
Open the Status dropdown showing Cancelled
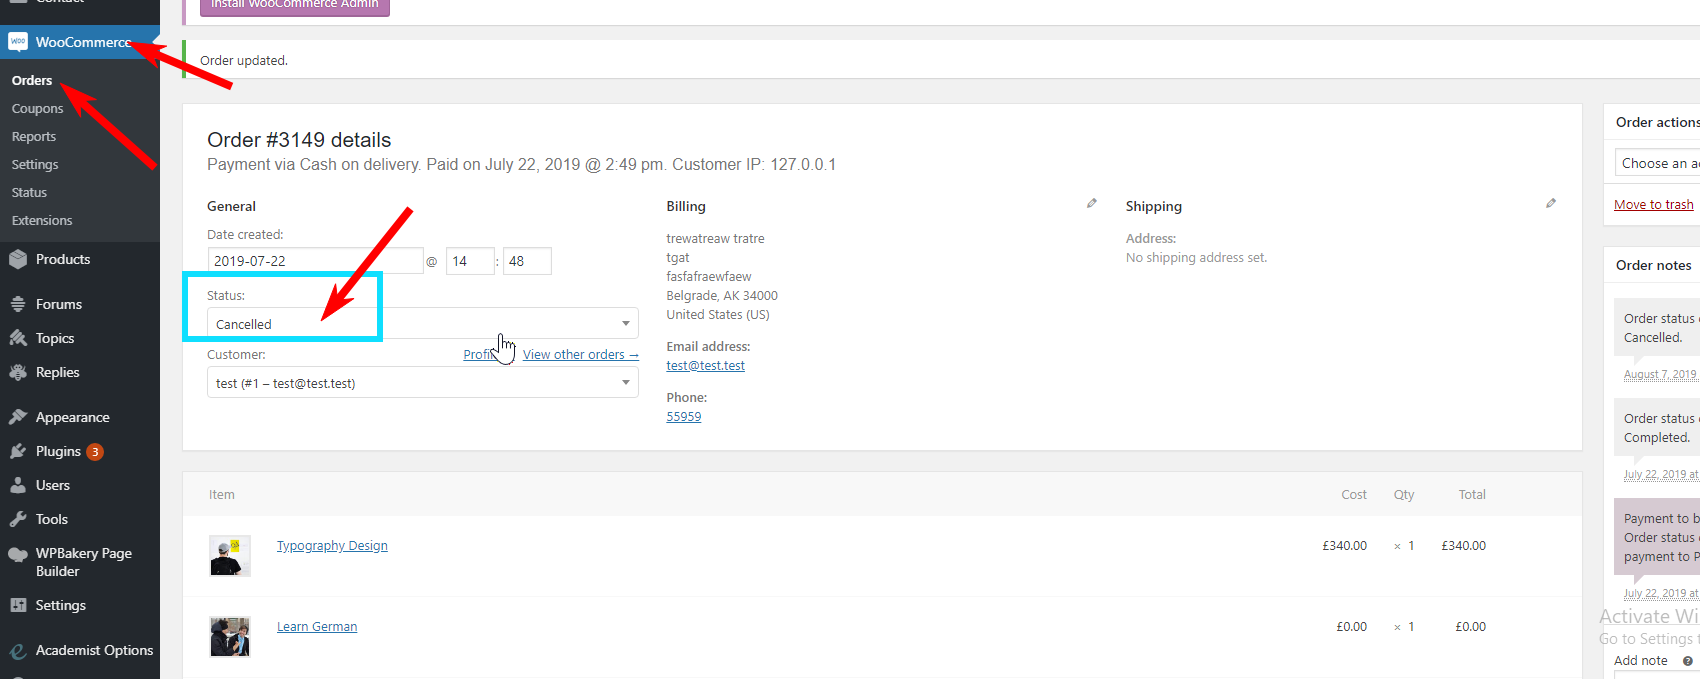tap(422, 324)
